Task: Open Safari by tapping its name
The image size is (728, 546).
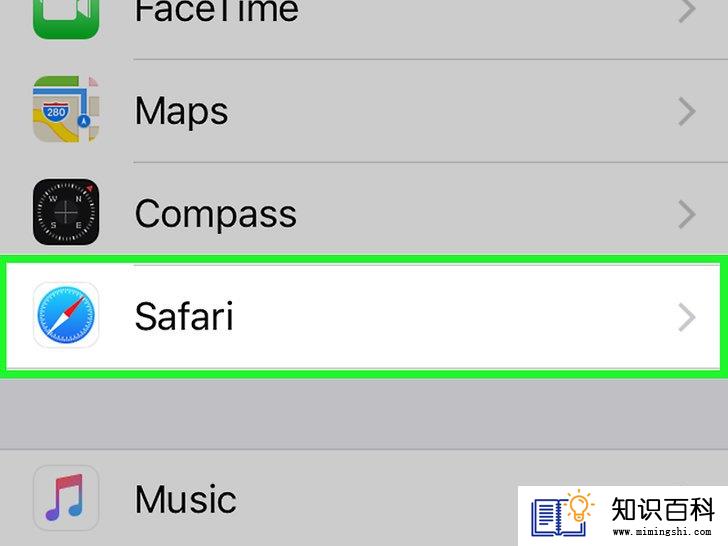Action: 184,316
